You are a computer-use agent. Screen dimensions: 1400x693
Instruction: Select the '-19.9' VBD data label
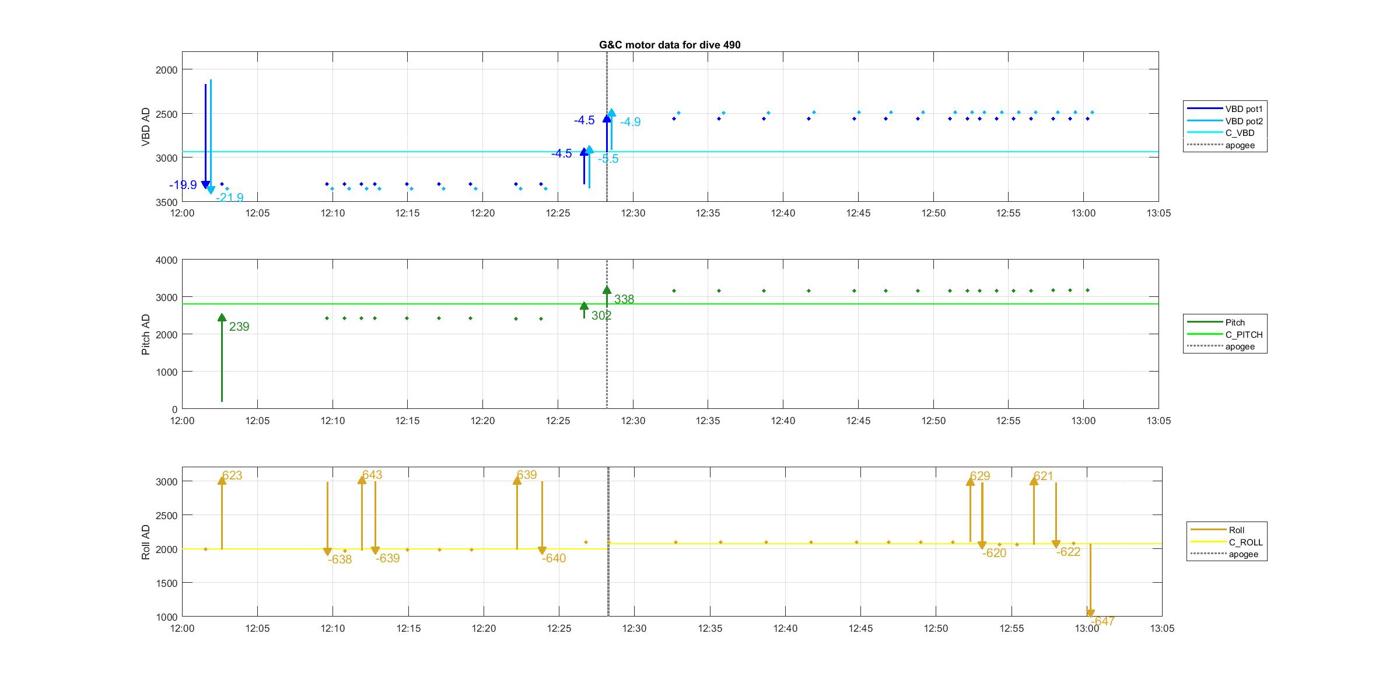(x=183, y=185)
